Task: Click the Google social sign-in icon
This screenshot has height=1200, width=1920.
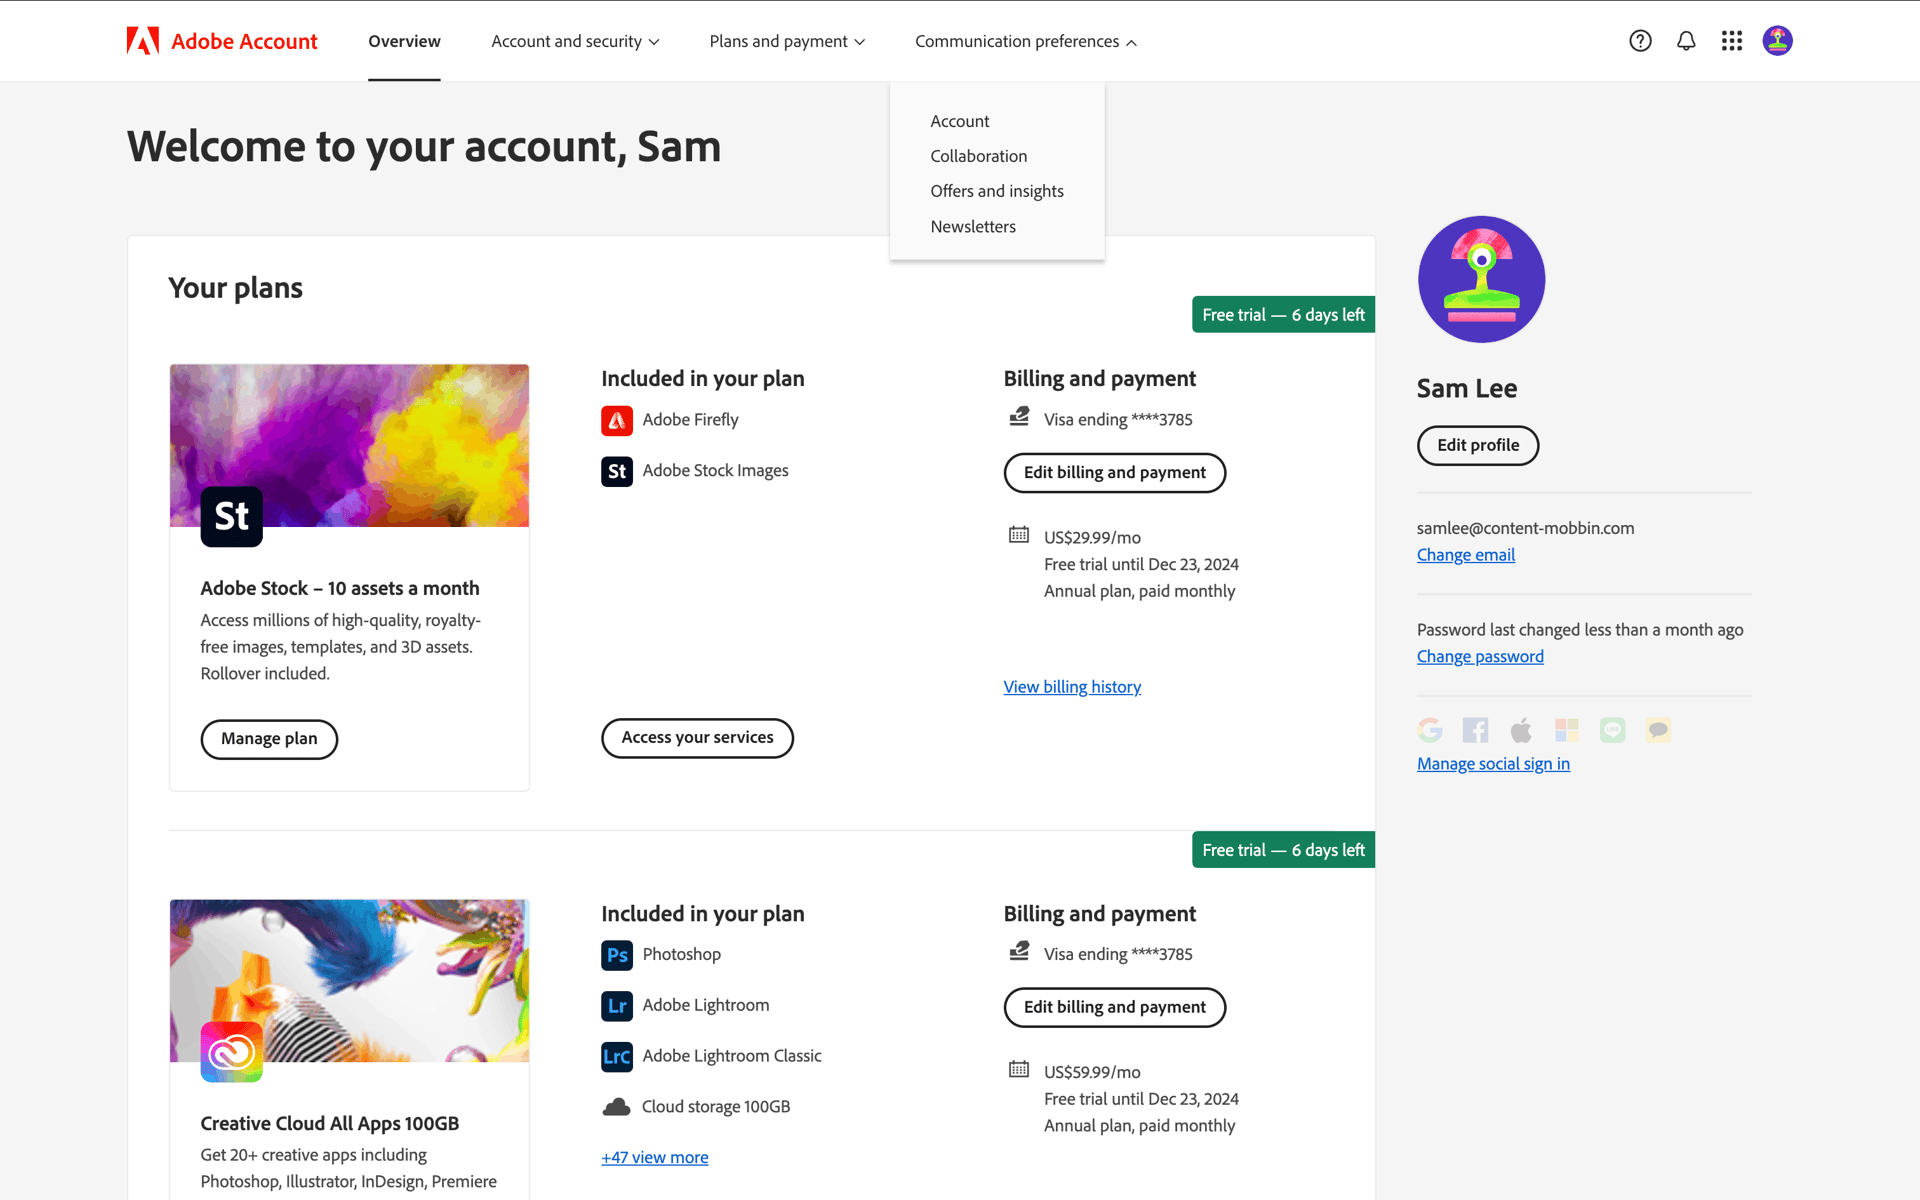Action: pos(1430,730)
